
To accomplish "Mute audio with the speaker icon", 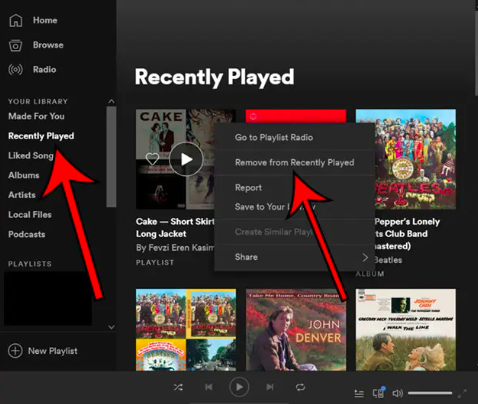I will (397, 393).
